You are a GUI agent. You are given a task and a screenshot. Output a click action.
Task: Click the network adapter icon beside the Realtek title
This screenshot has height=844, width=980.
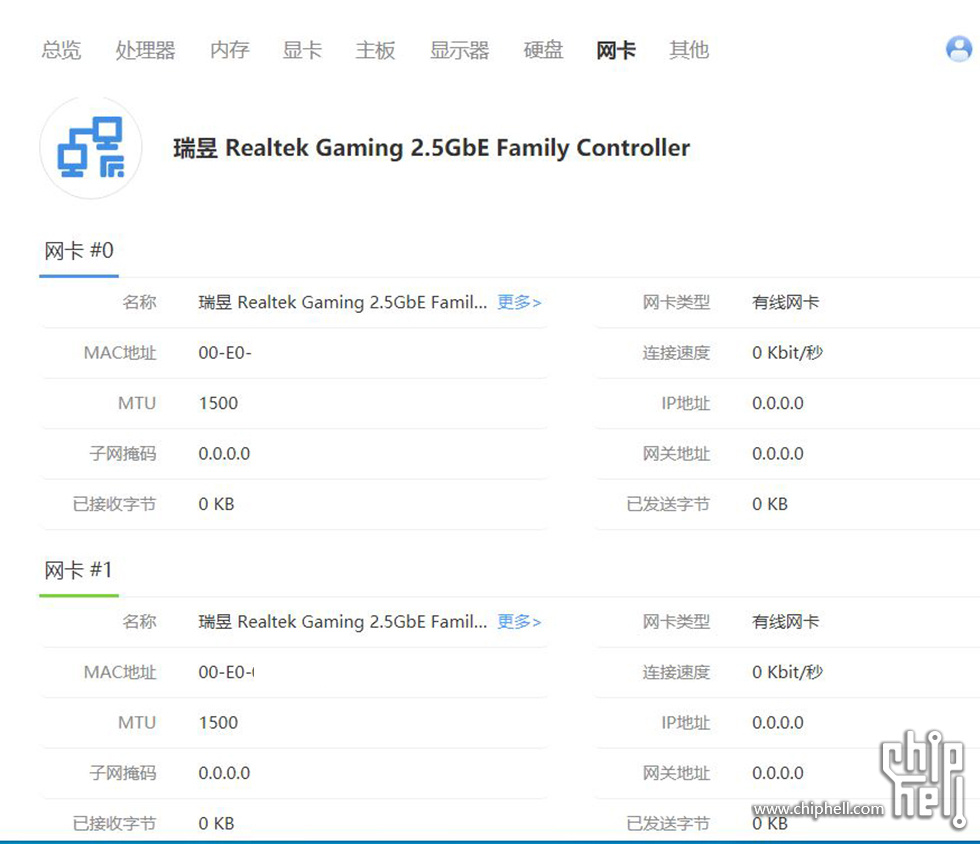pos(91,148)
